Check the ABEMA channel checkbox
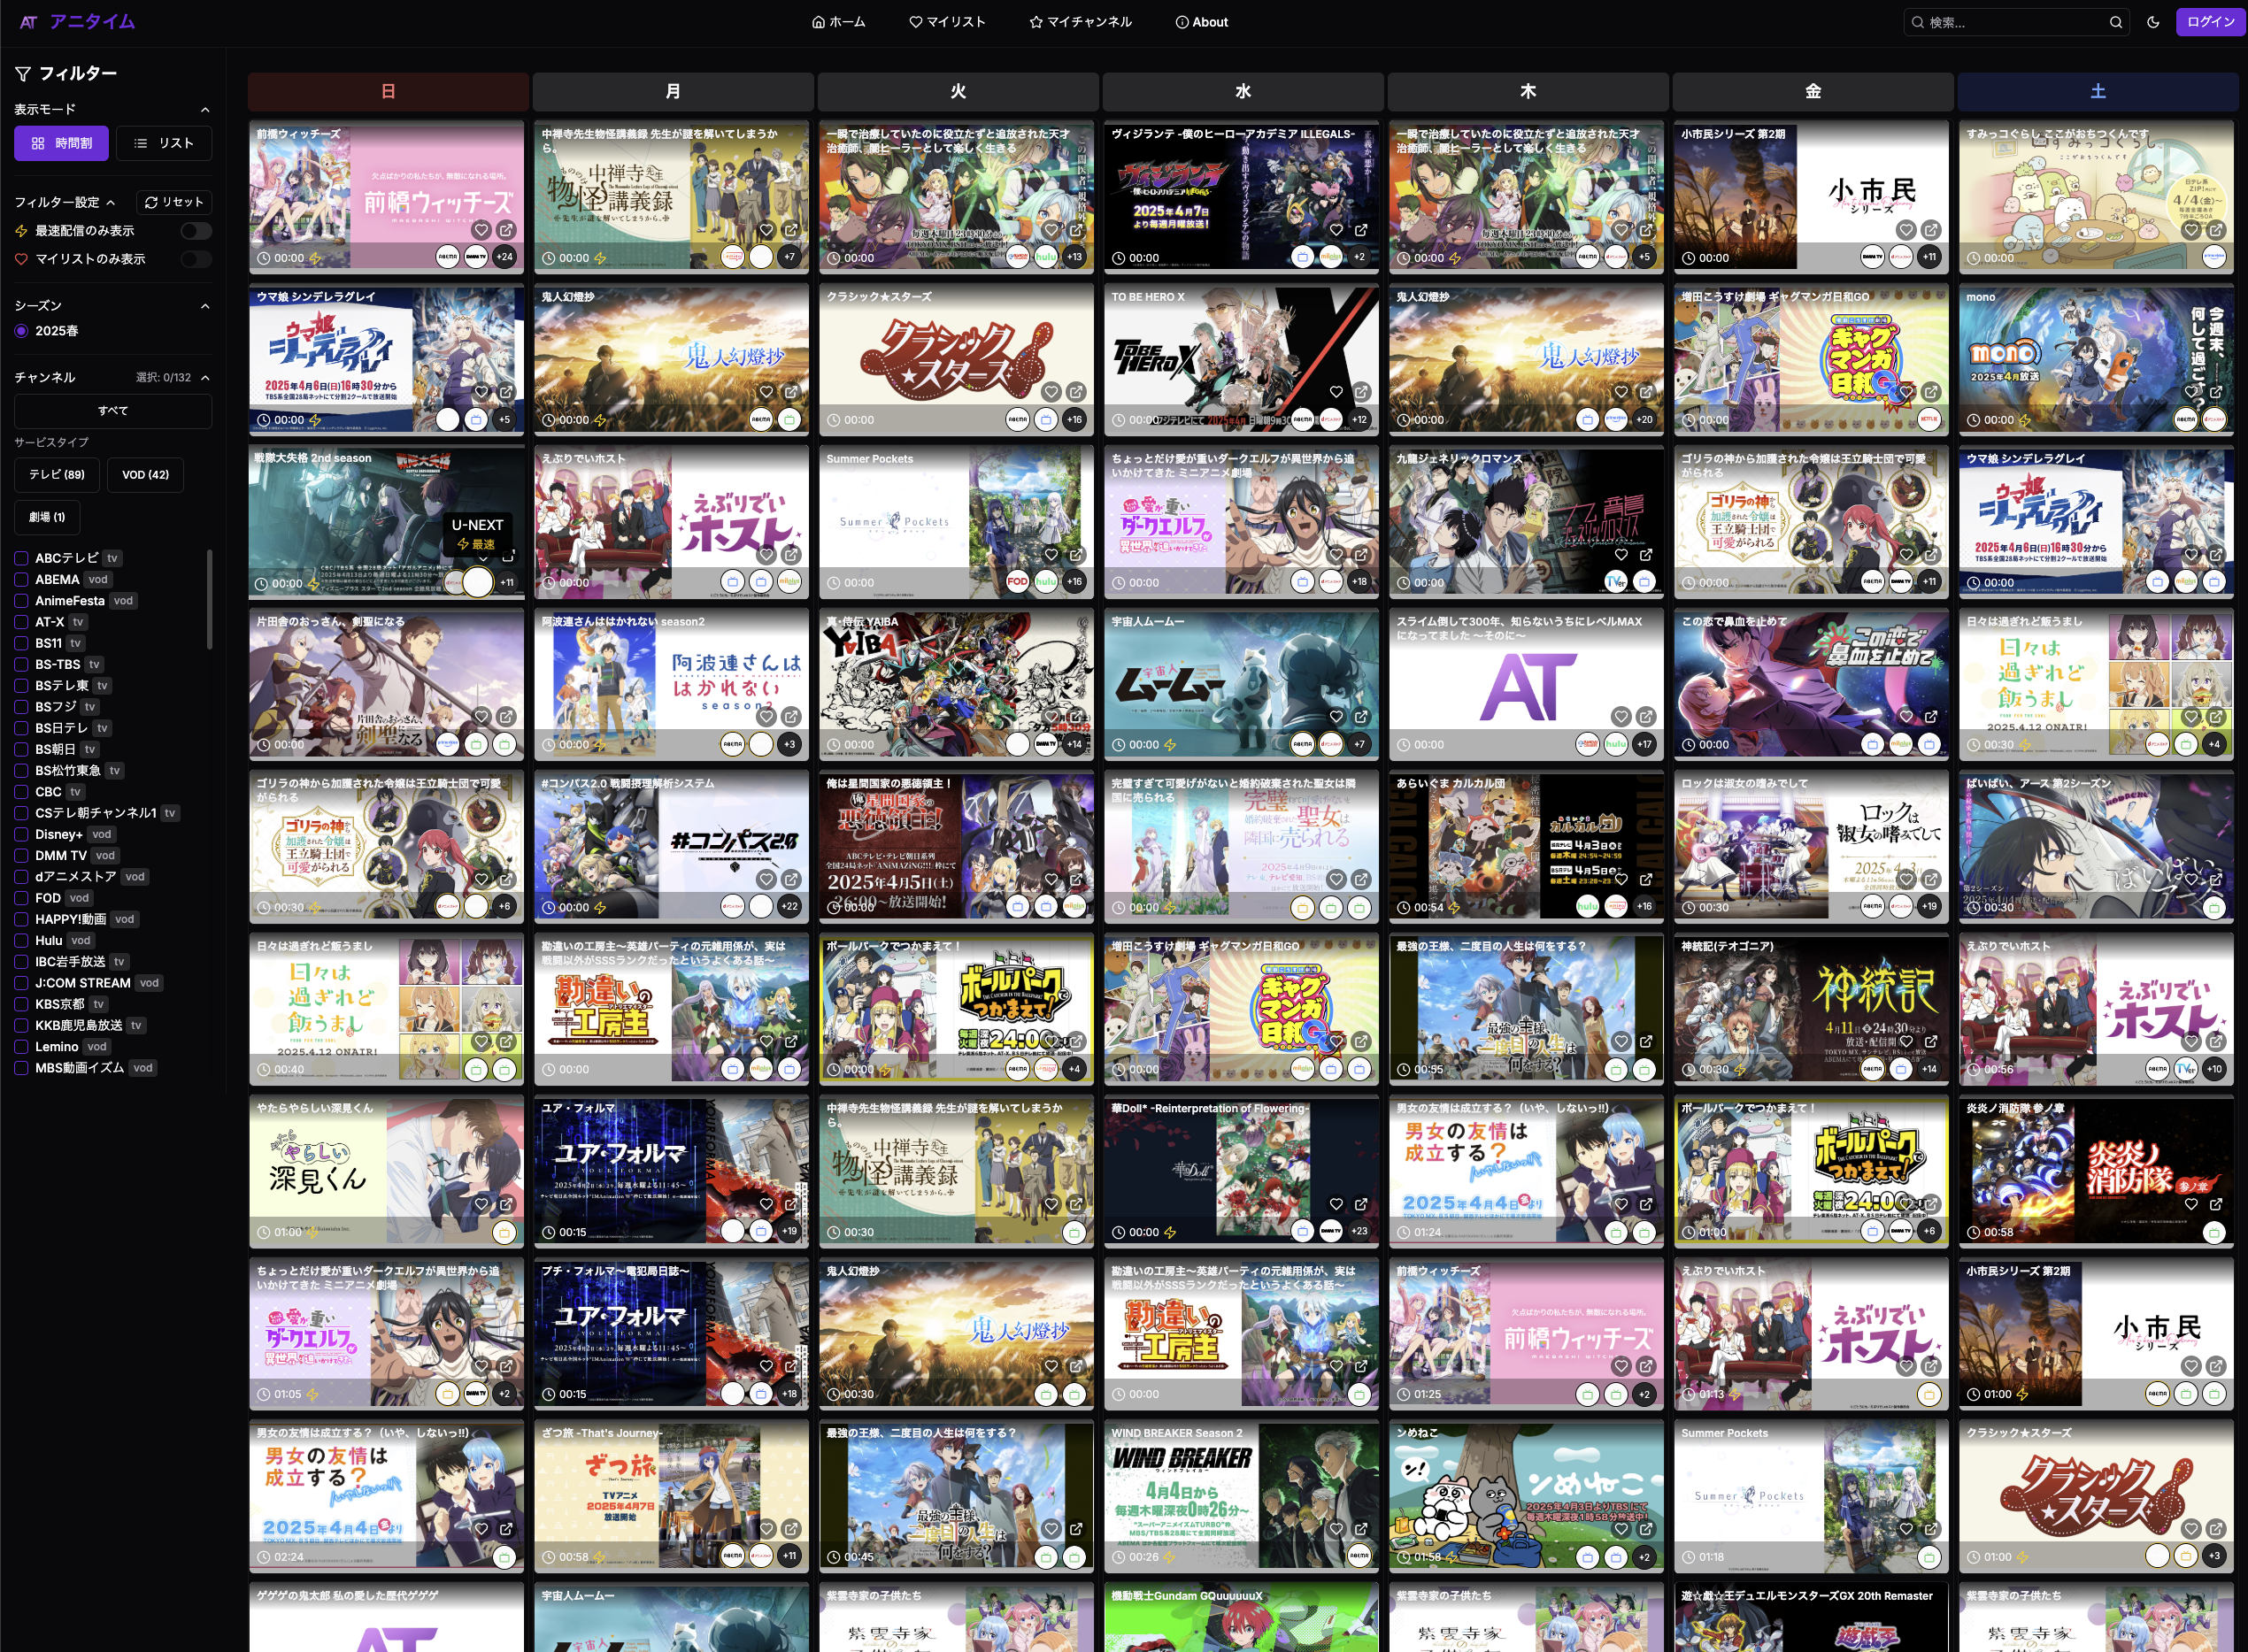Screen dimensions: 2248x1652 (x=20, y=579)
